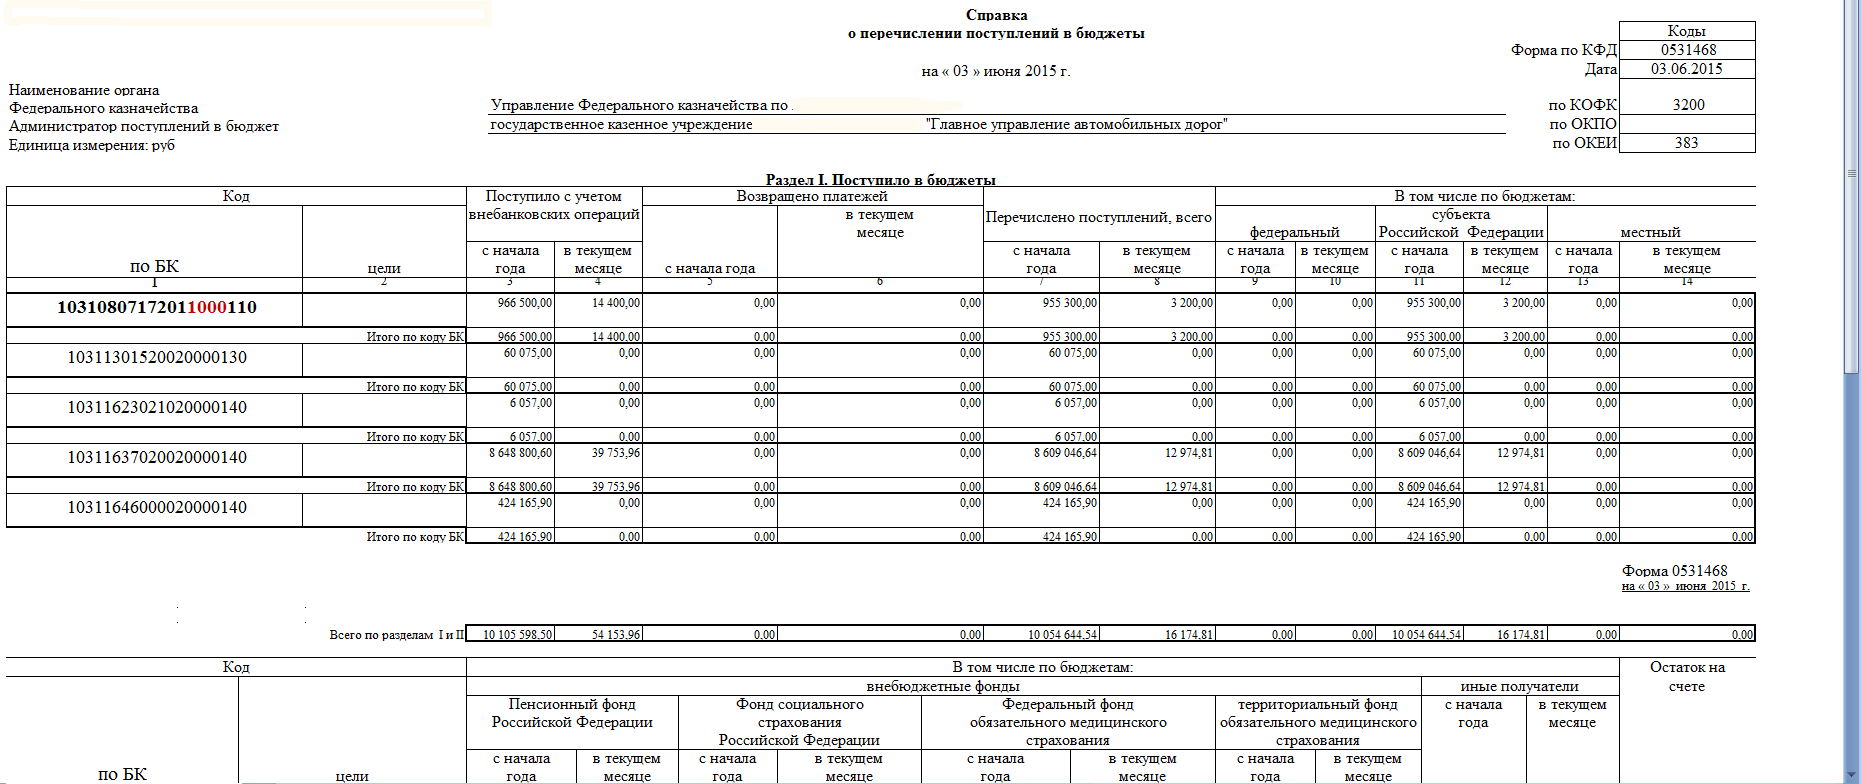Click the label "по ОКПО"
The height and width of the screenshot is (784, 1861).
(1583, 124)
